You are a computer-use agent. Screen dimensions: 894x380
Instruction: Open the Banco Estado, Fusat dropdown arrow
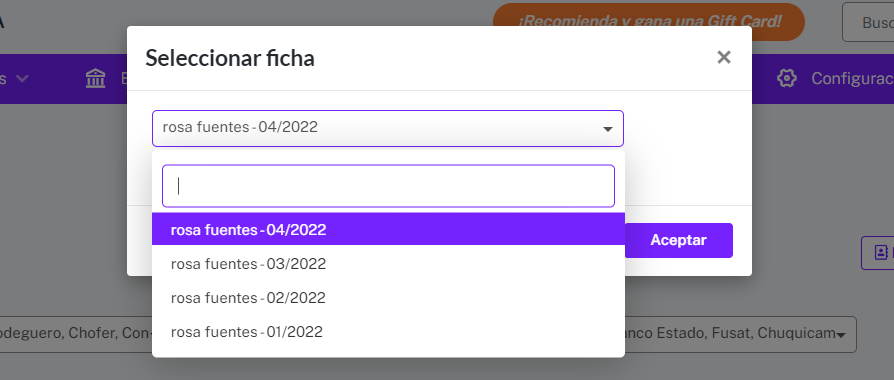(x=840, y=335)
